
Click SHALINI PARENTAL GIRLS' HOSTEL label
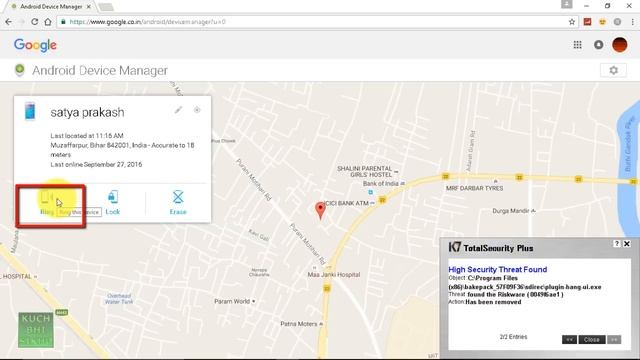click(364, 171)
